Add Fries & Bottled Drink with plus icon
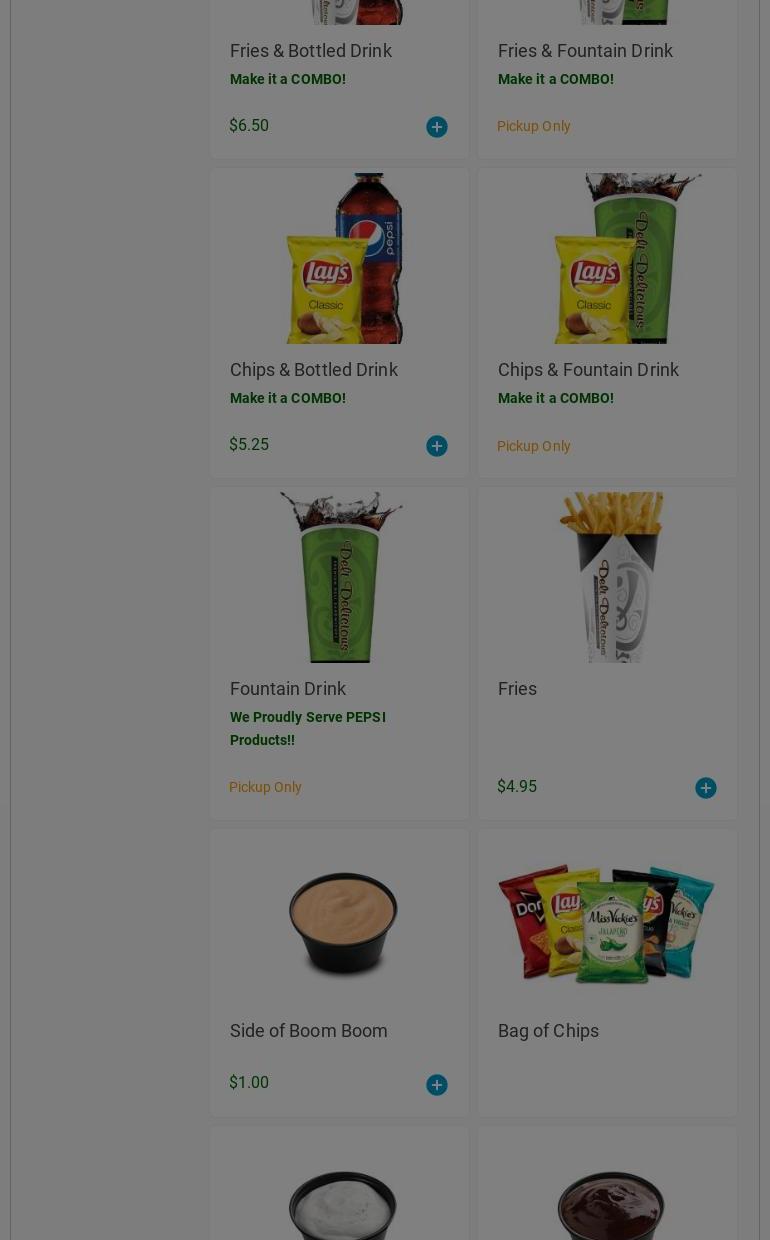The height and width of the screenshot is (1240, 770). pos(437,127)
